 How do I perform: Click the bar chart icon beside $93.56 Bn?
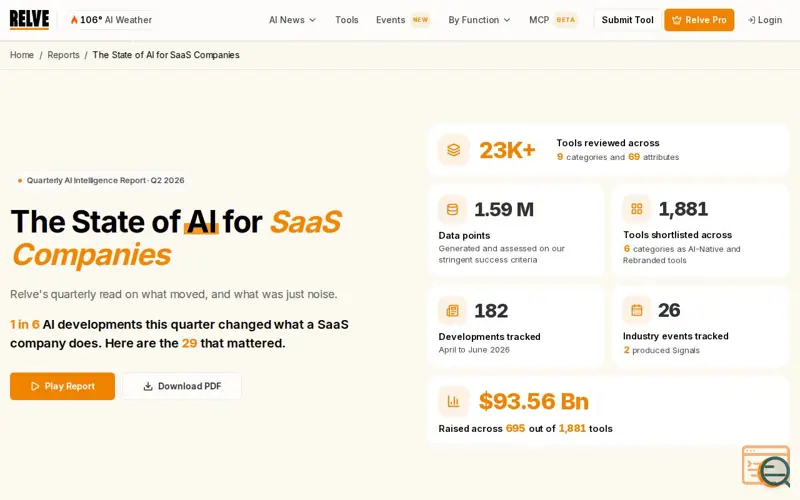click(454, 402)
